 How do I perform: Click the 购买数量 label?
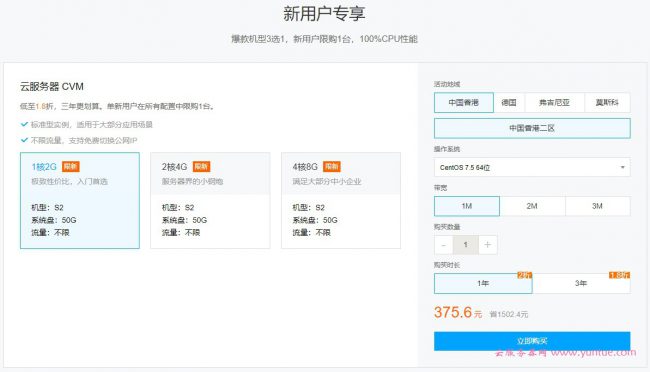[x=447, y=227]
